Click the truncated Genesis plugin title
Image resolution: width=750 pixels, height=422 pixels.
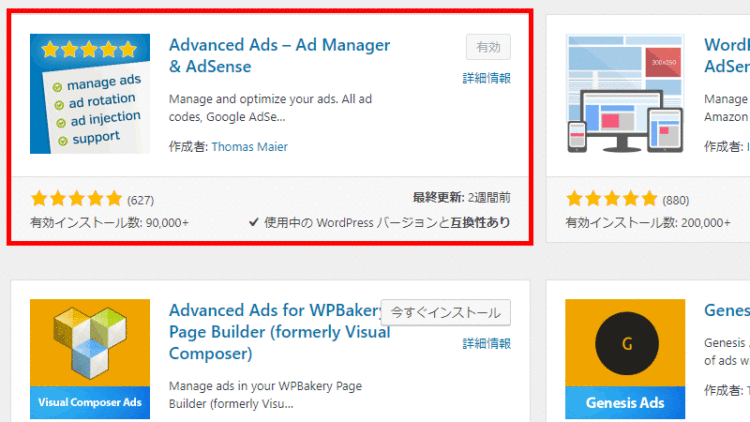click(726, 310)
